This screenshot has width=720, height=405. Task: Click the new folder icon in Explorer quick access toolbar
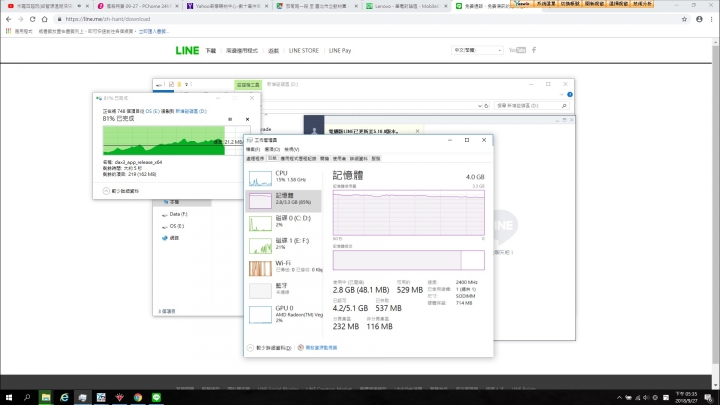(x=179, y=84)
